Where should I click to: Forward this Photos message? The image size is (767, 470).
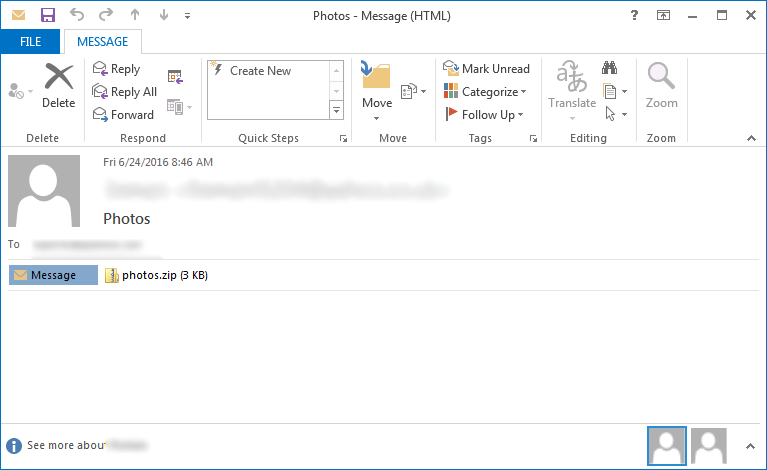(122, 115)
